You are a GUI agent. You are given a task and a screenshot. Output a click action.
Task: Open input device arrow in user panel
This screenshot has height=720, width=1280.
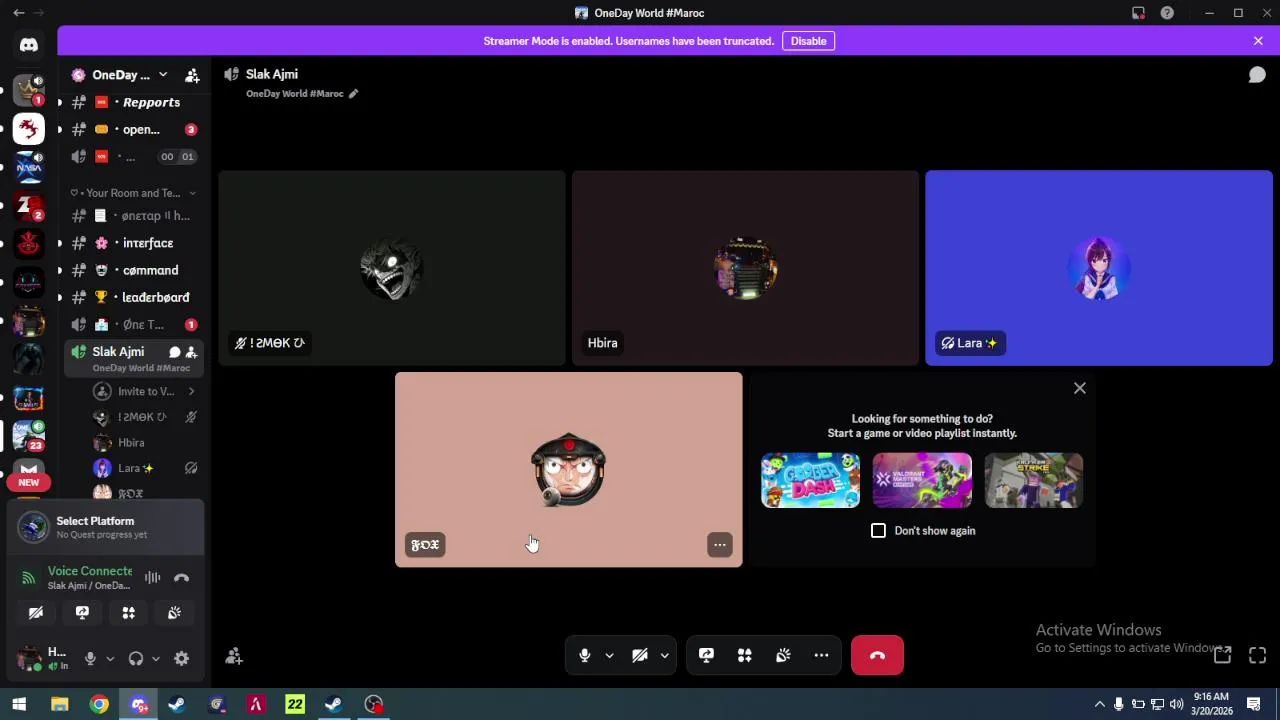point(110,658)
